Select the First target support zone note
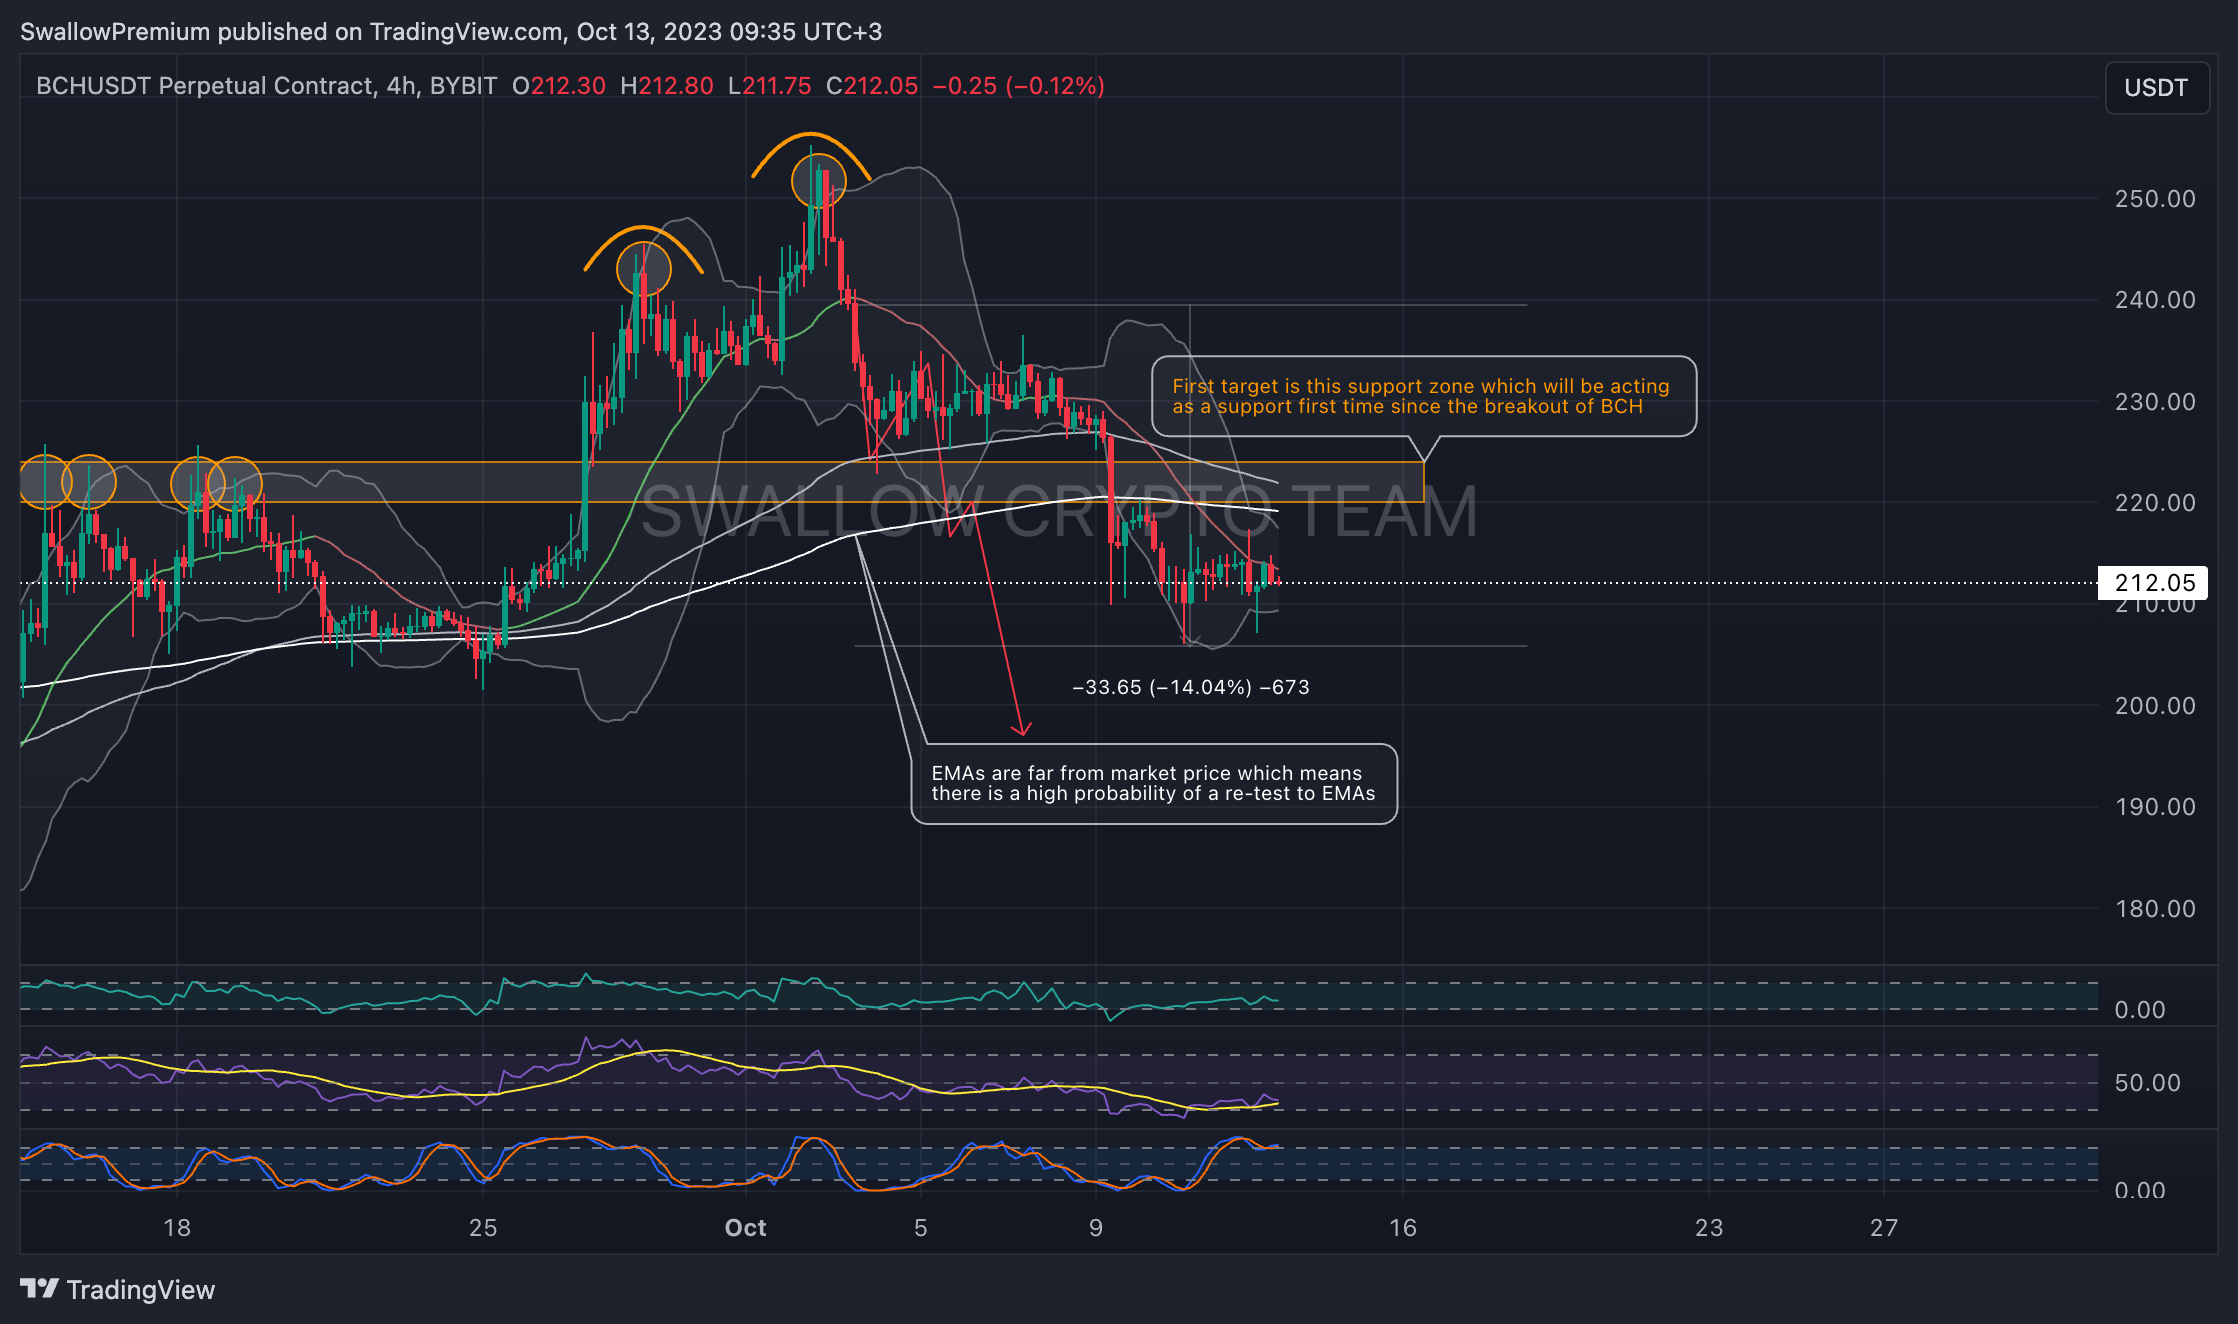Viewport: 2238px width, 1324px height. tap(1423, 396)
